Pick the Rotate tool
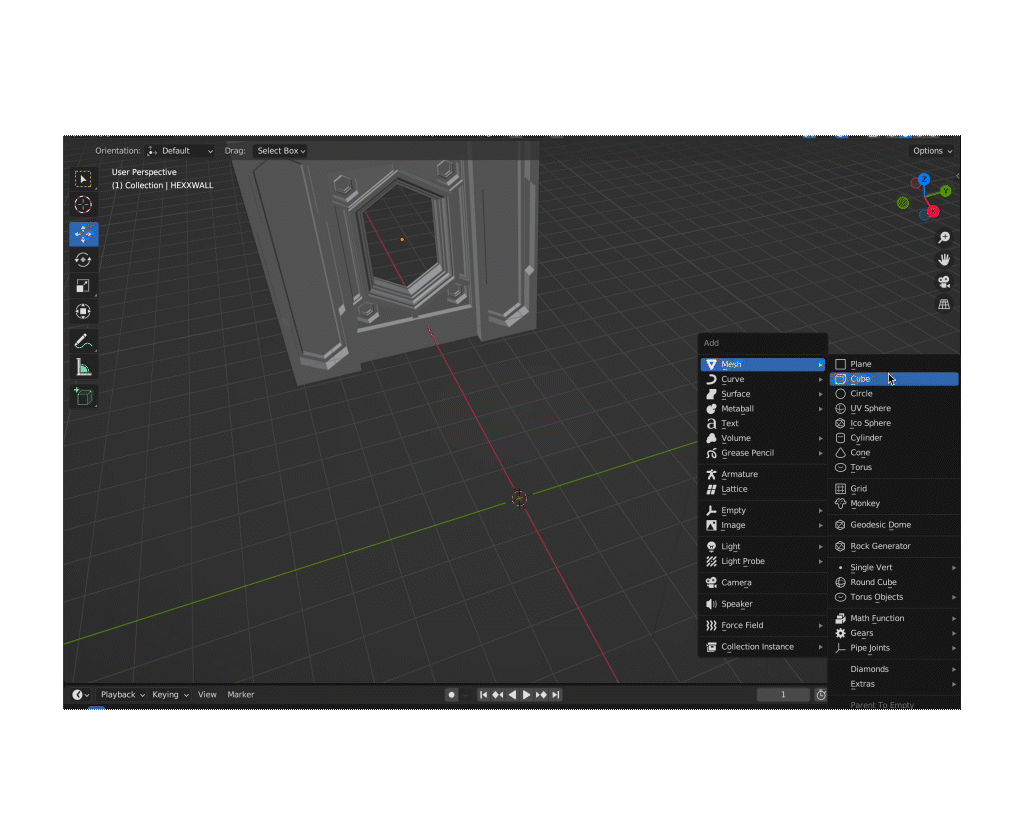This screenshot has height=829, width=1024. 84,260
